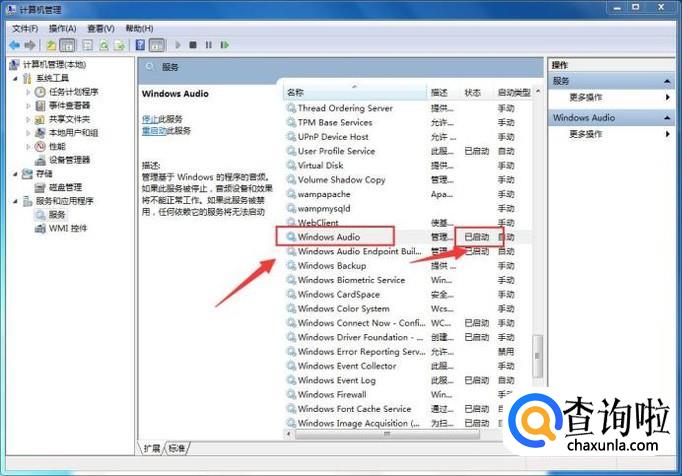Select 性能 in the tree

57,146
